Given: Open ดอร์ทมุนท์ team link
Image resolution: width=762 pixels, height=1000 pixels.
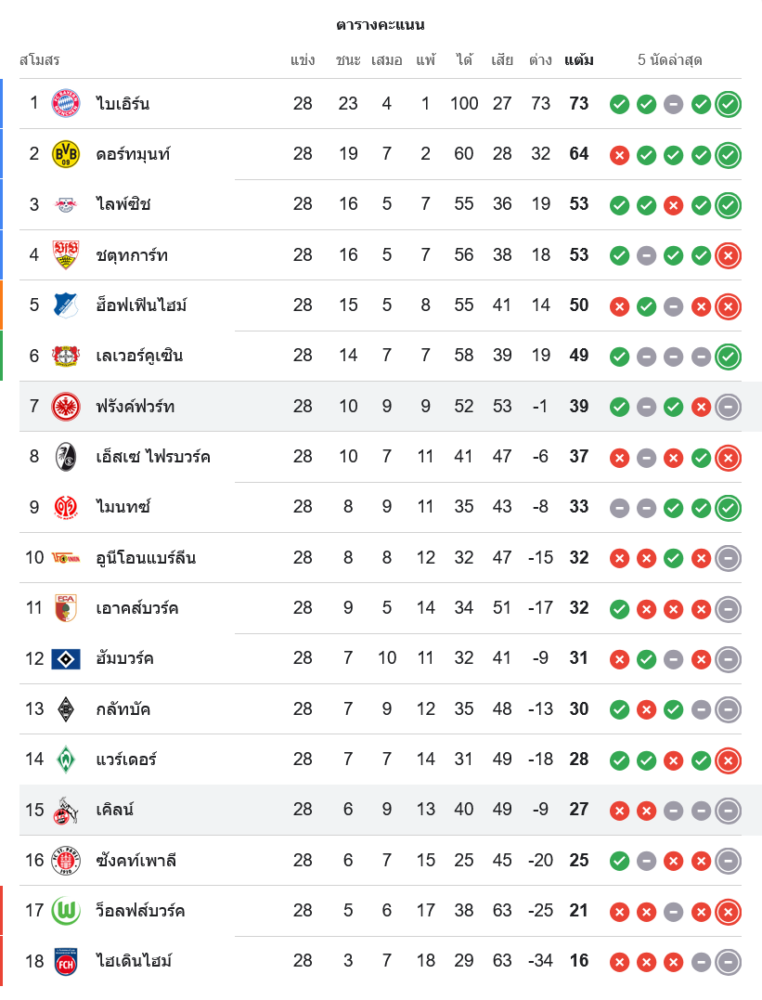Looking at the screenshot, I should (133, 154).
